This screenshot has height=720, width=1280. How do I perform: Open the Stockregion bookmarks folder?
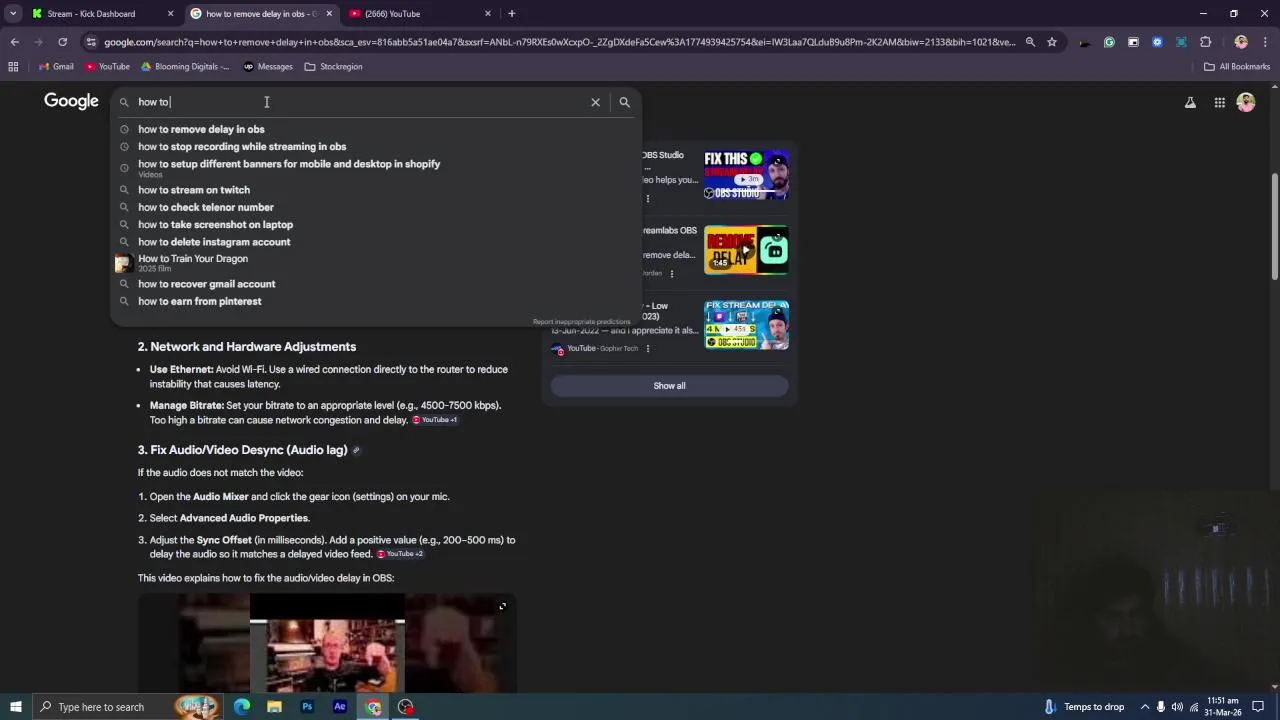coord(333,67)
